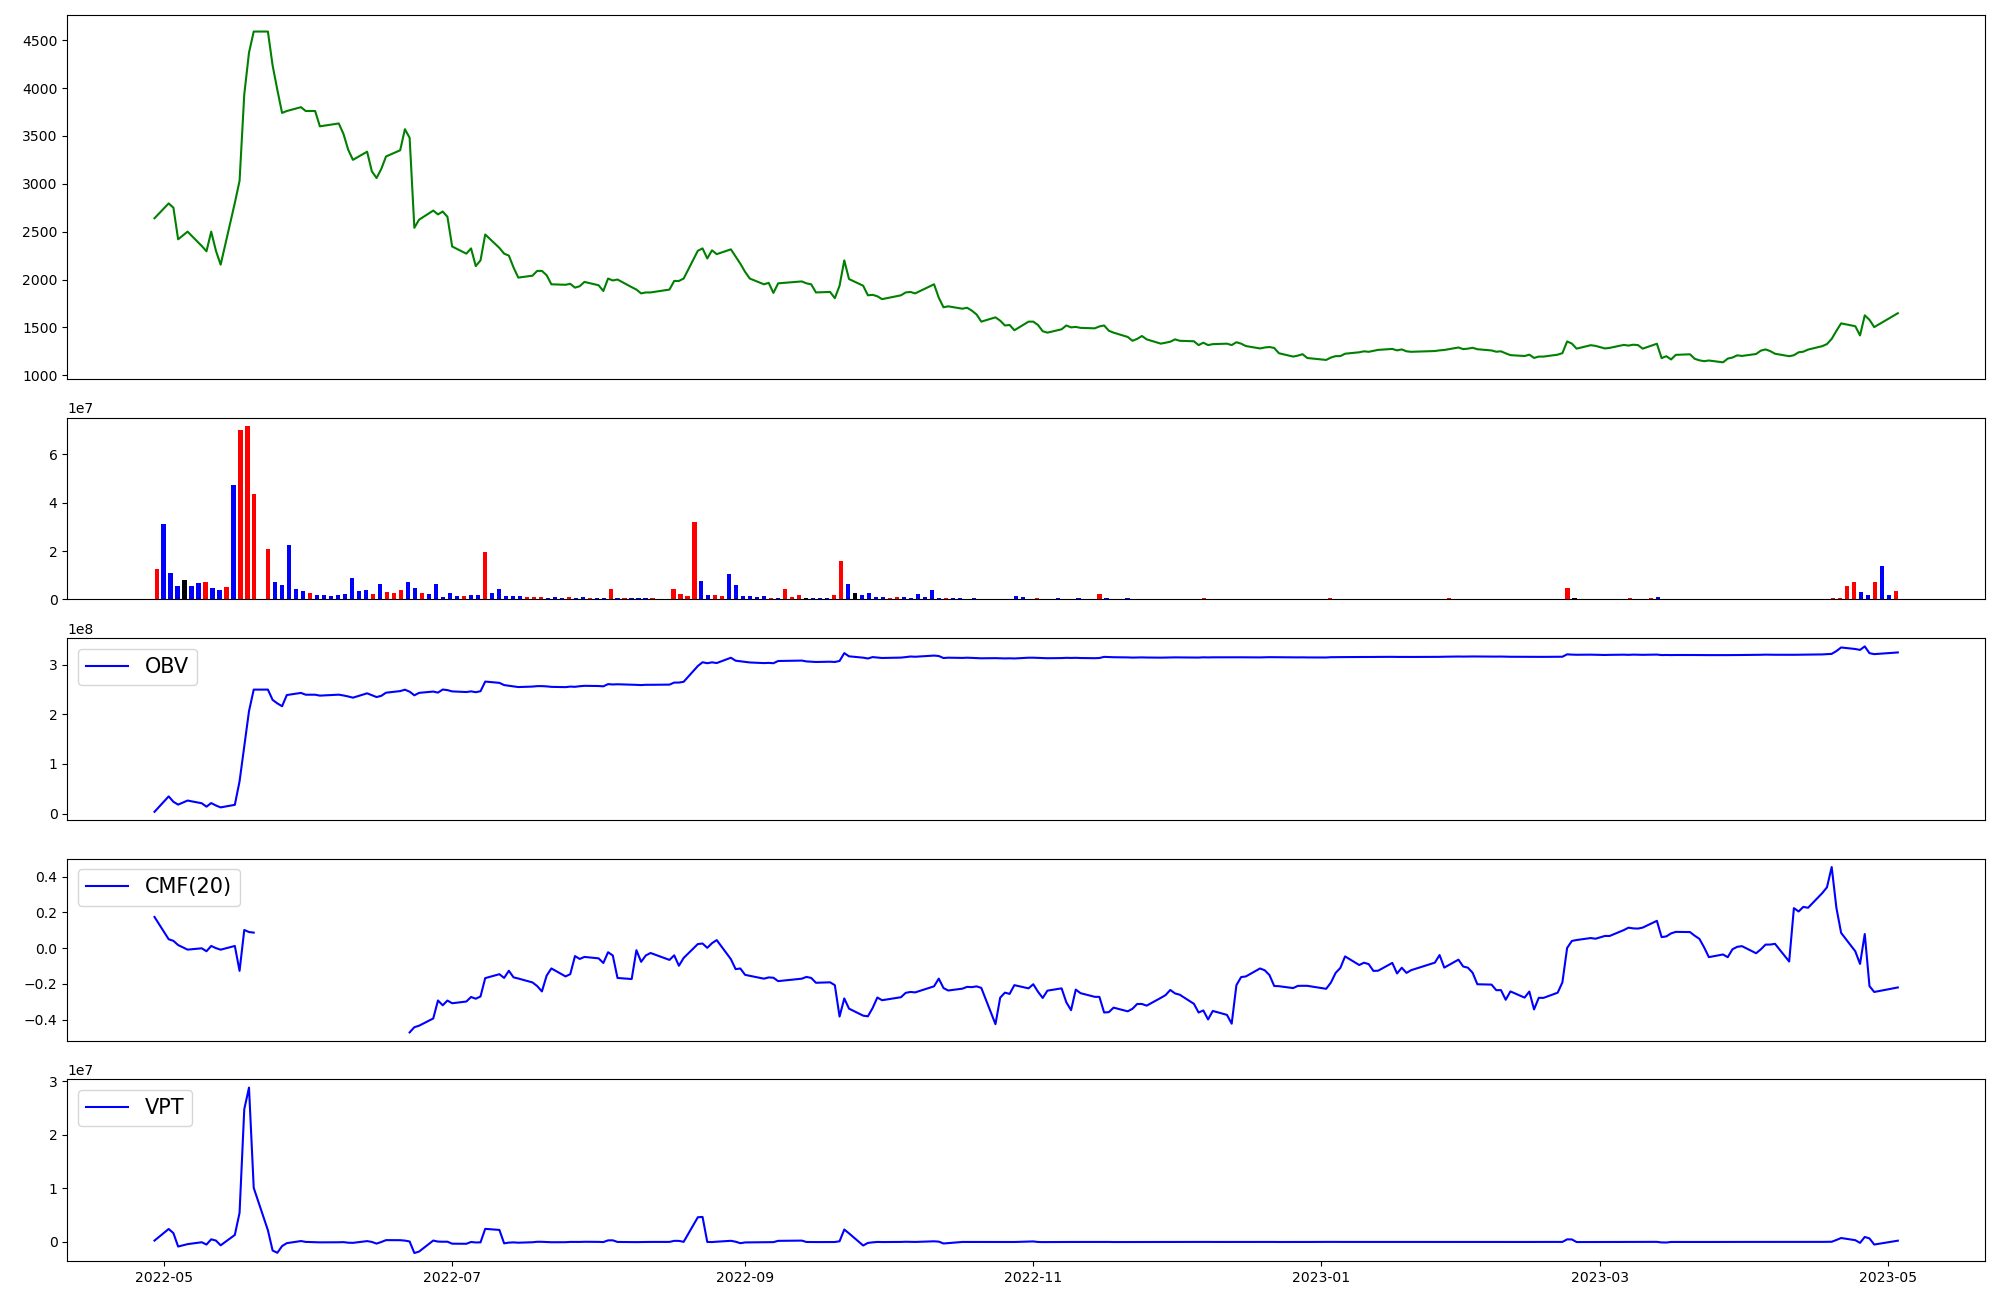Click the 0.4 tick on the CMF axis
Screen dimensions: 2000x1300
[x=47, y=877]
